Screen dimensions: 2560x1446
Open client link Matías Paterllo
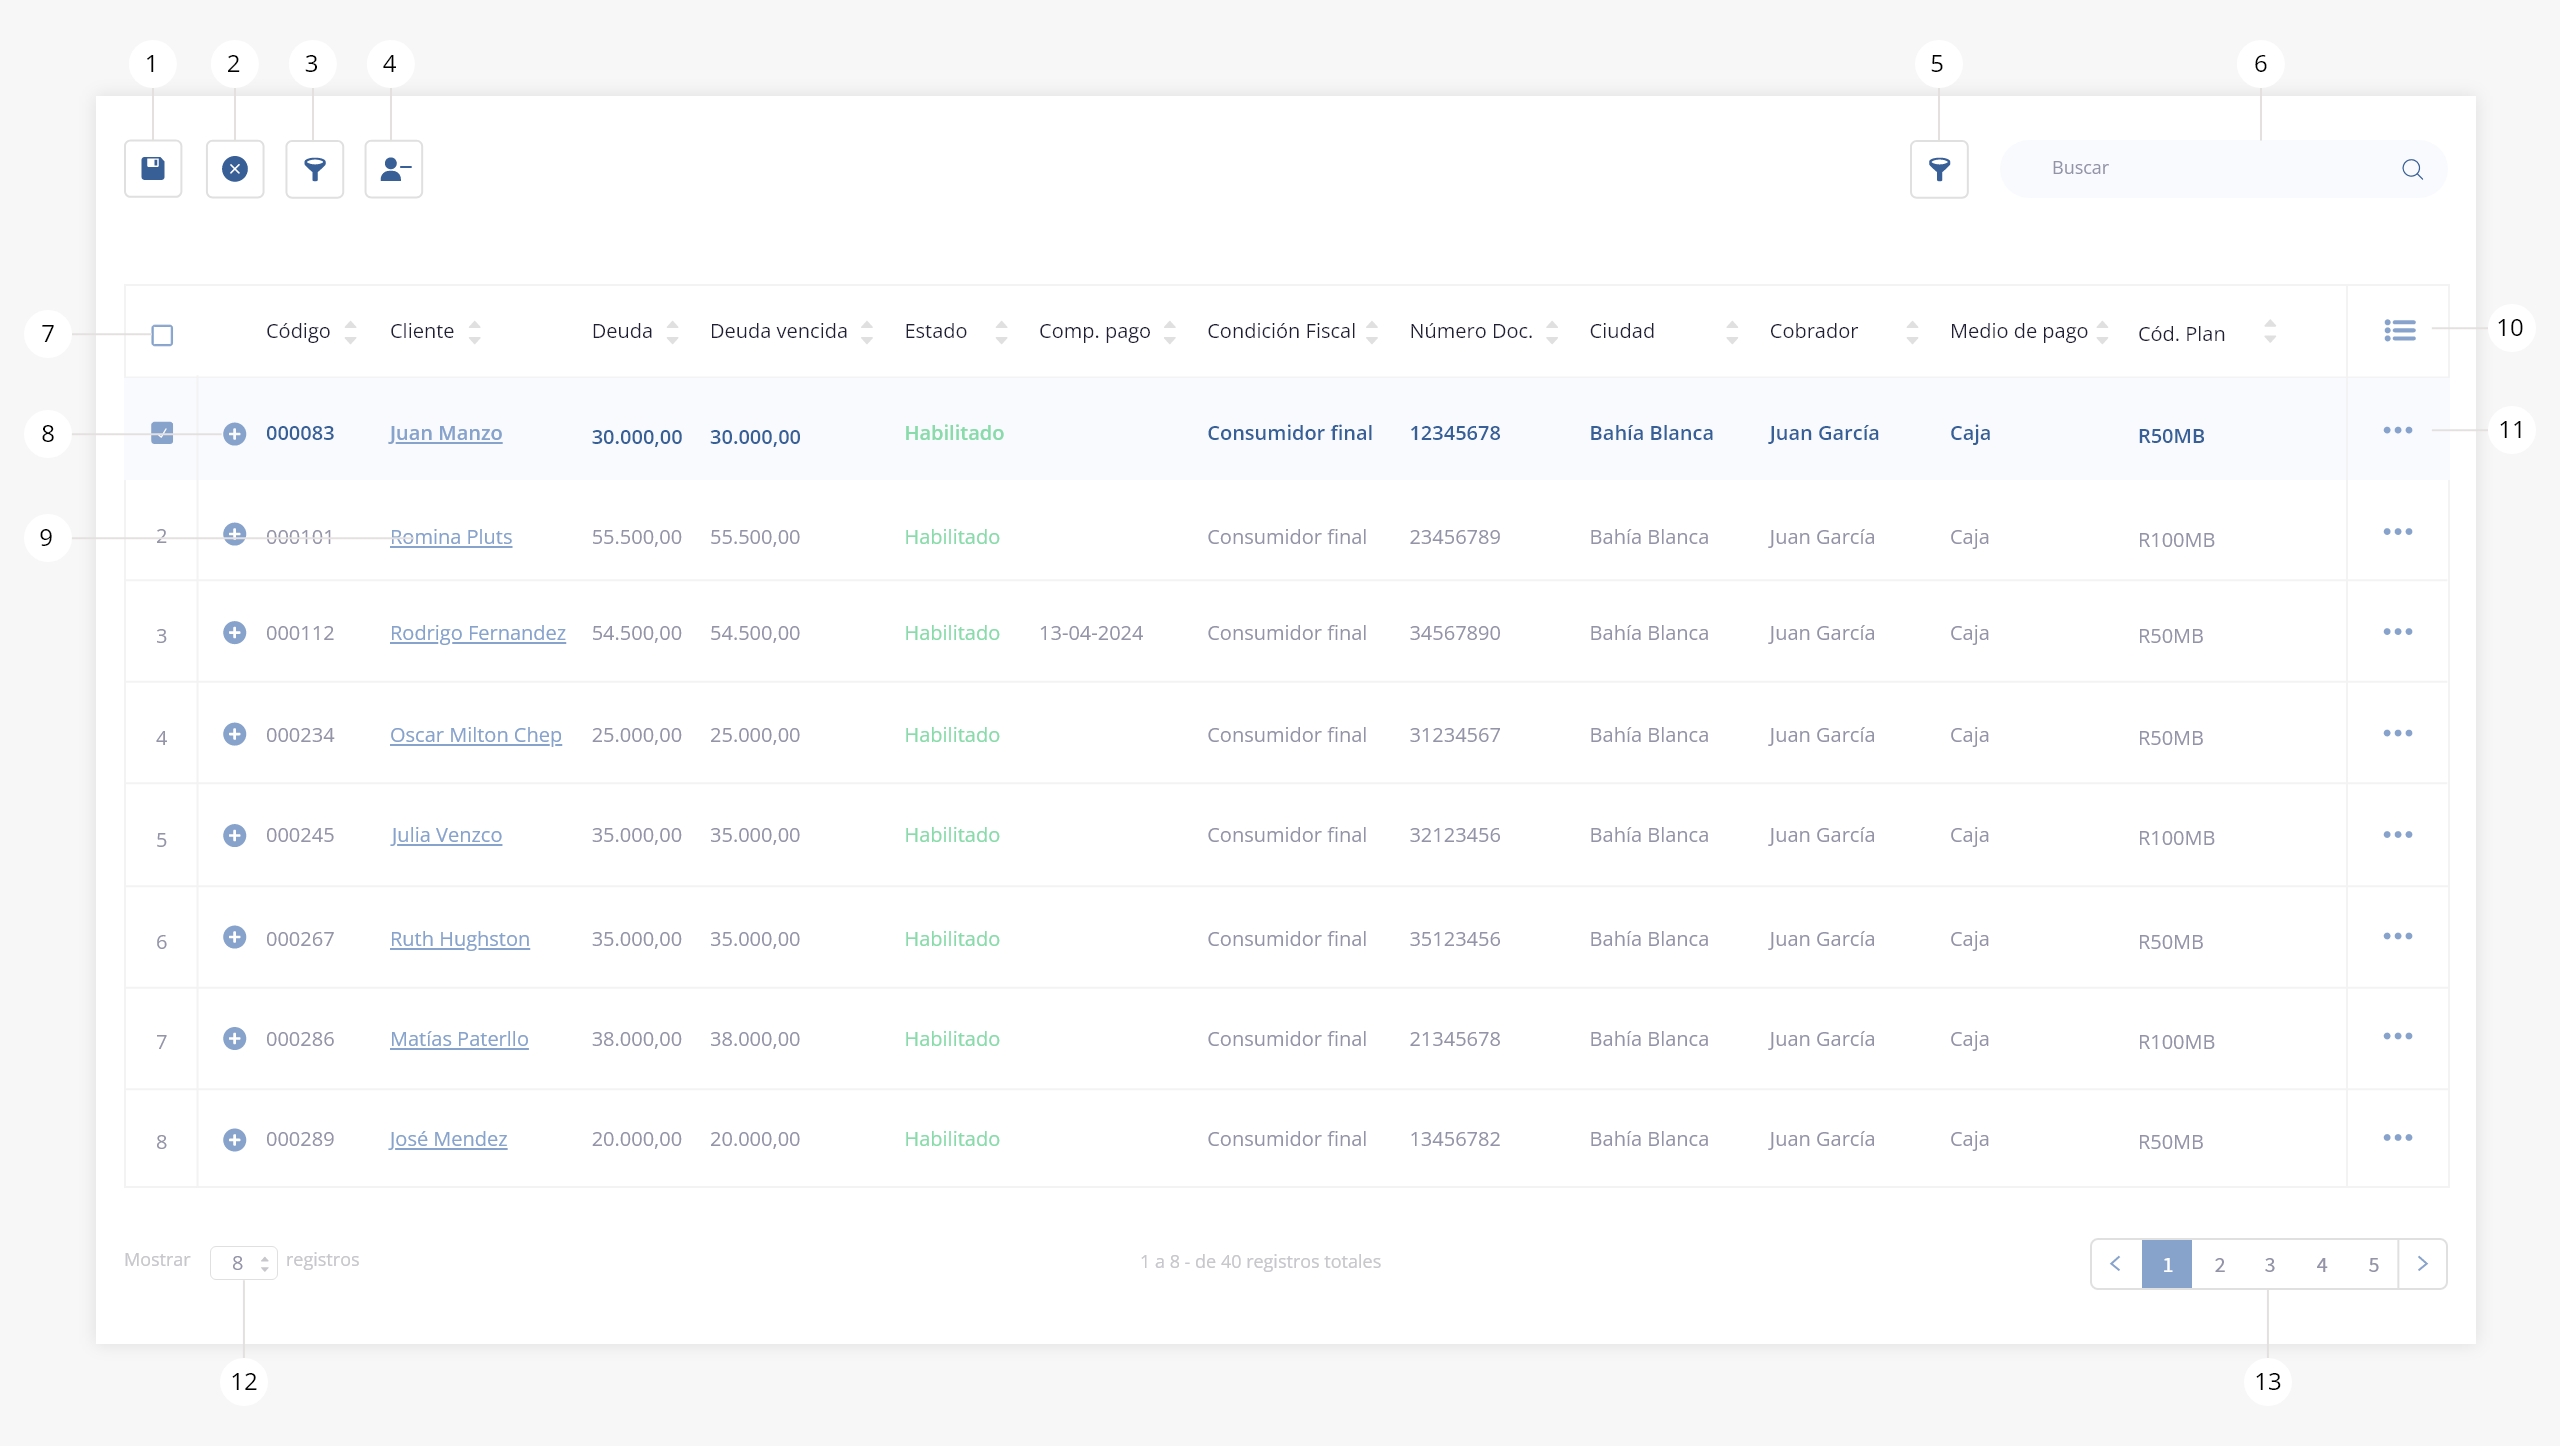[x=459, y=1039]
